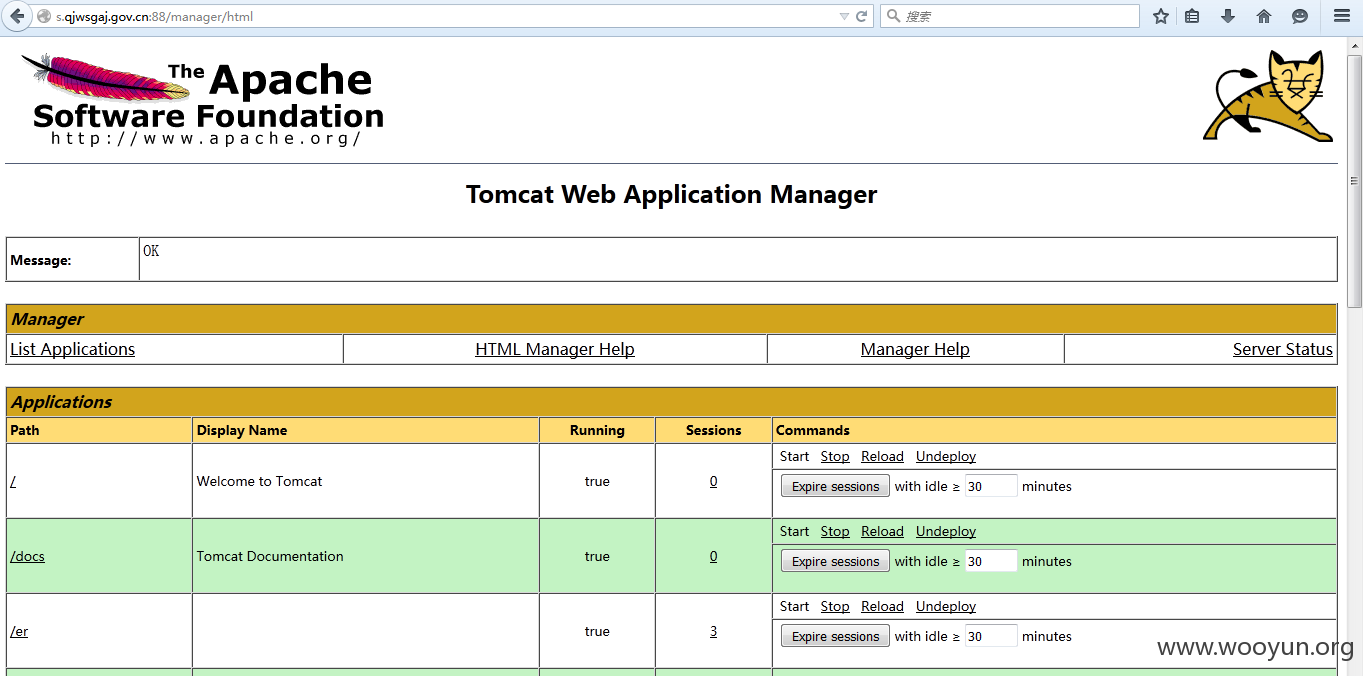Open the /docs application path
This screenshot has height=676, width=1363.
click(27, 556)
